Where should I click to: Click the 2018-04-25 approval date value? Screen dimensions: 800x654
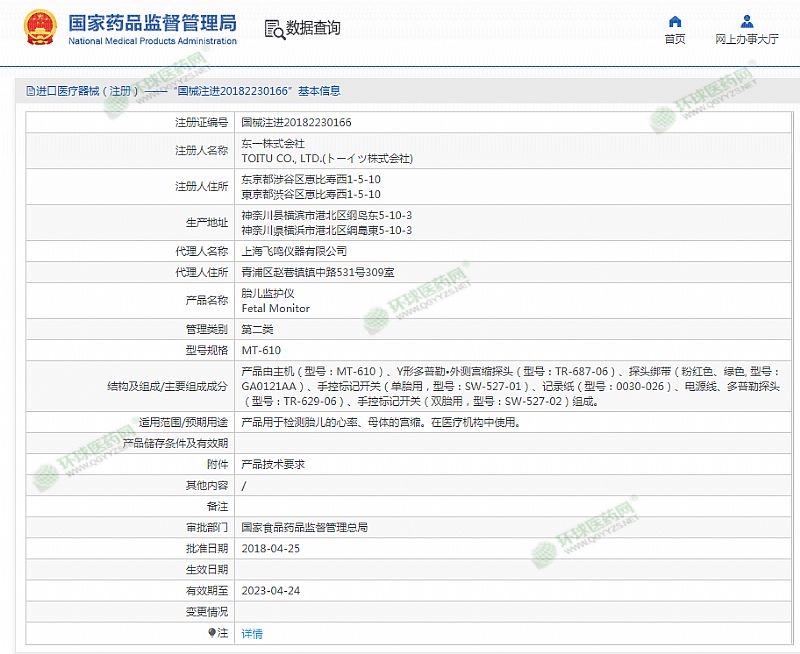click(270, 548)
